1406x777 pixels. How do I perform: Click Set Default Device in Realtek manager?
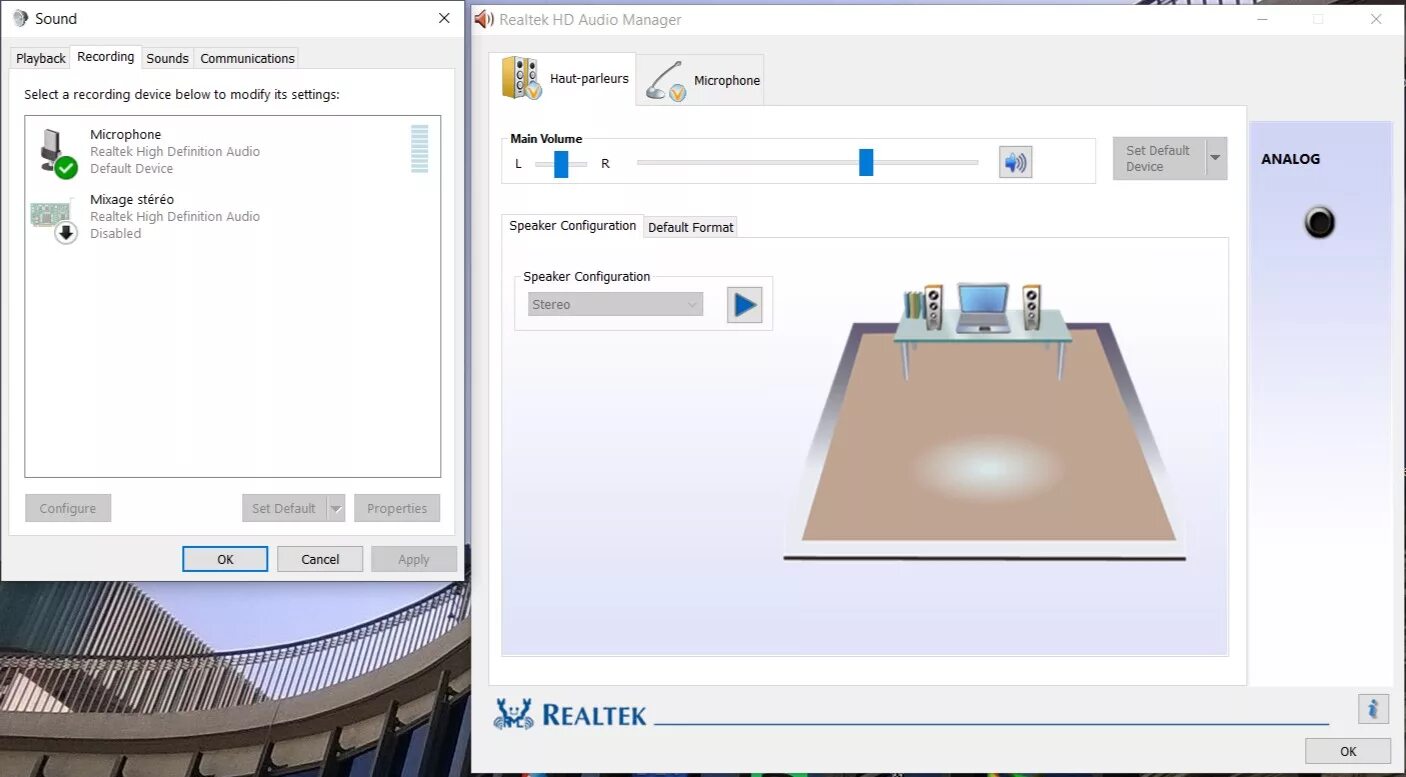(x=1158, y=158)
